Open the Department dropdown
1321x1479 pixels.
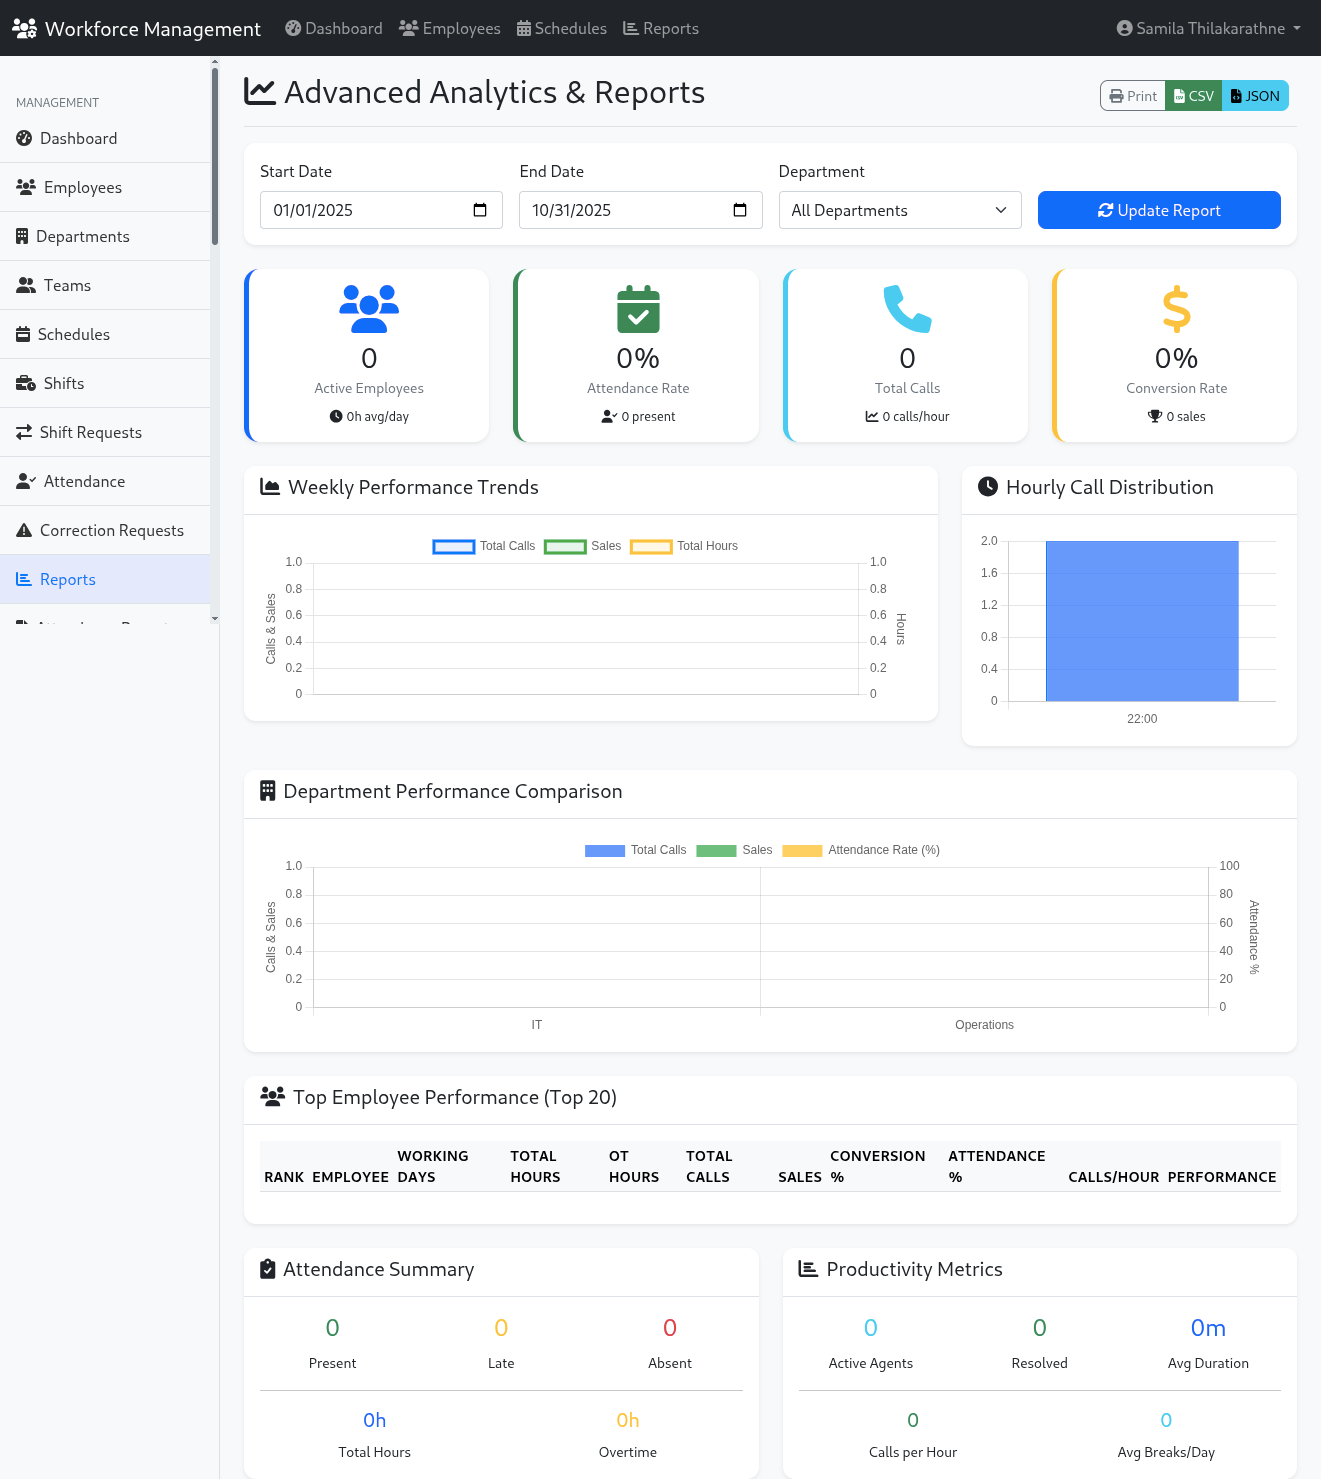[899, 210]
